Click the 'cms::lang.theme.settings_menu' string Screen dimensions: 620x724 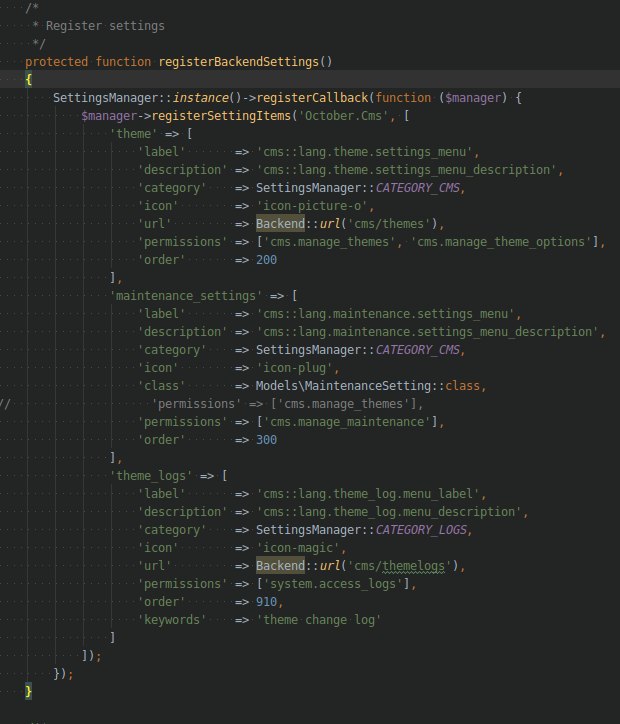pyautogui.click(x=364, y=152)
